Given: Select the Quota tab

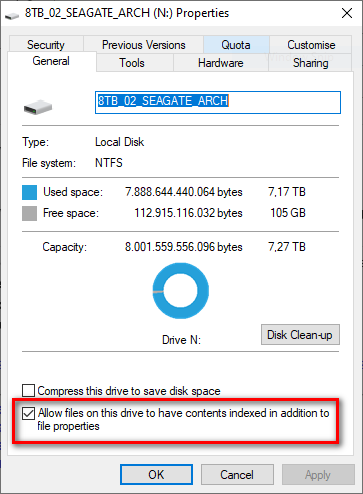Looking at the screenshot, I should coord(236,45).
